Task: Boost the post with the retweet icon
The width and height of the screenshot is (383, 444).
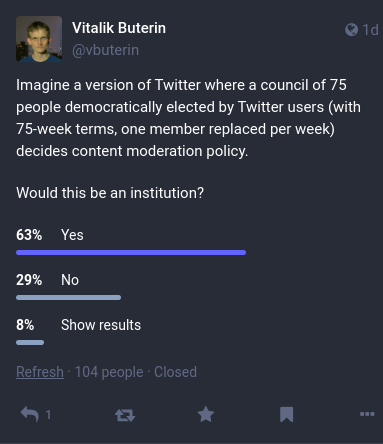Action: [125, 415]
